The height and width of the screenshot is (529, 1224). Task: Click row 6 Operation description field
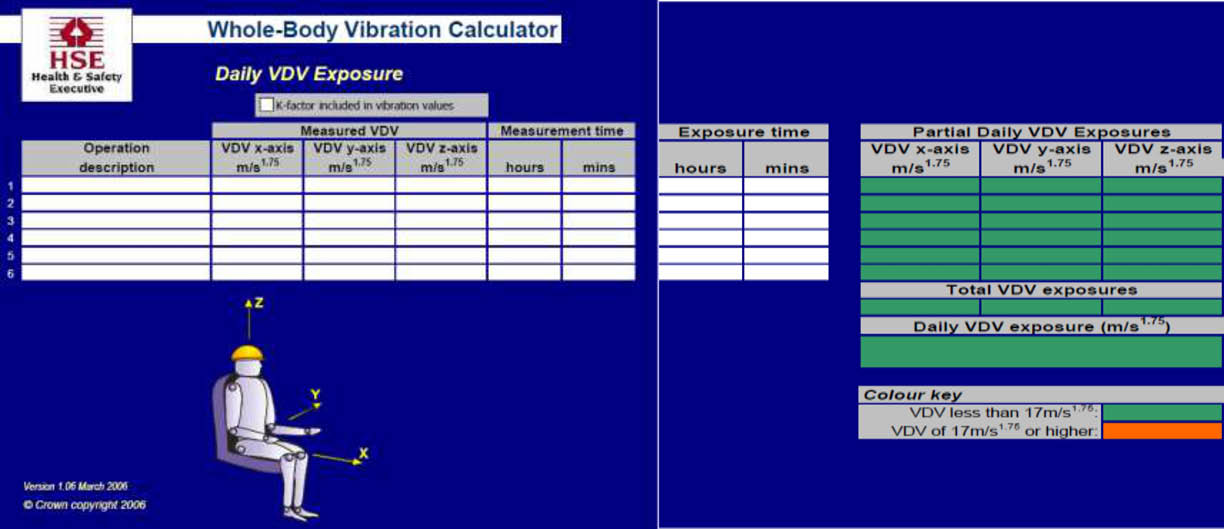[116, 272]
